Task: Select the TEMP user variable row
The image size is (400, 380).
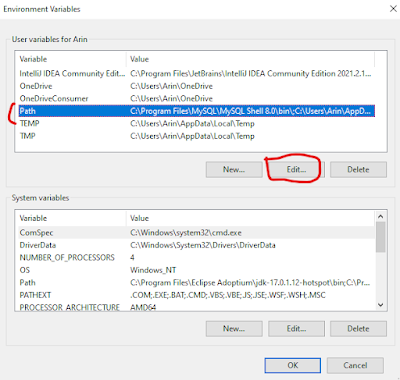Action: click(x=197, y=124)
